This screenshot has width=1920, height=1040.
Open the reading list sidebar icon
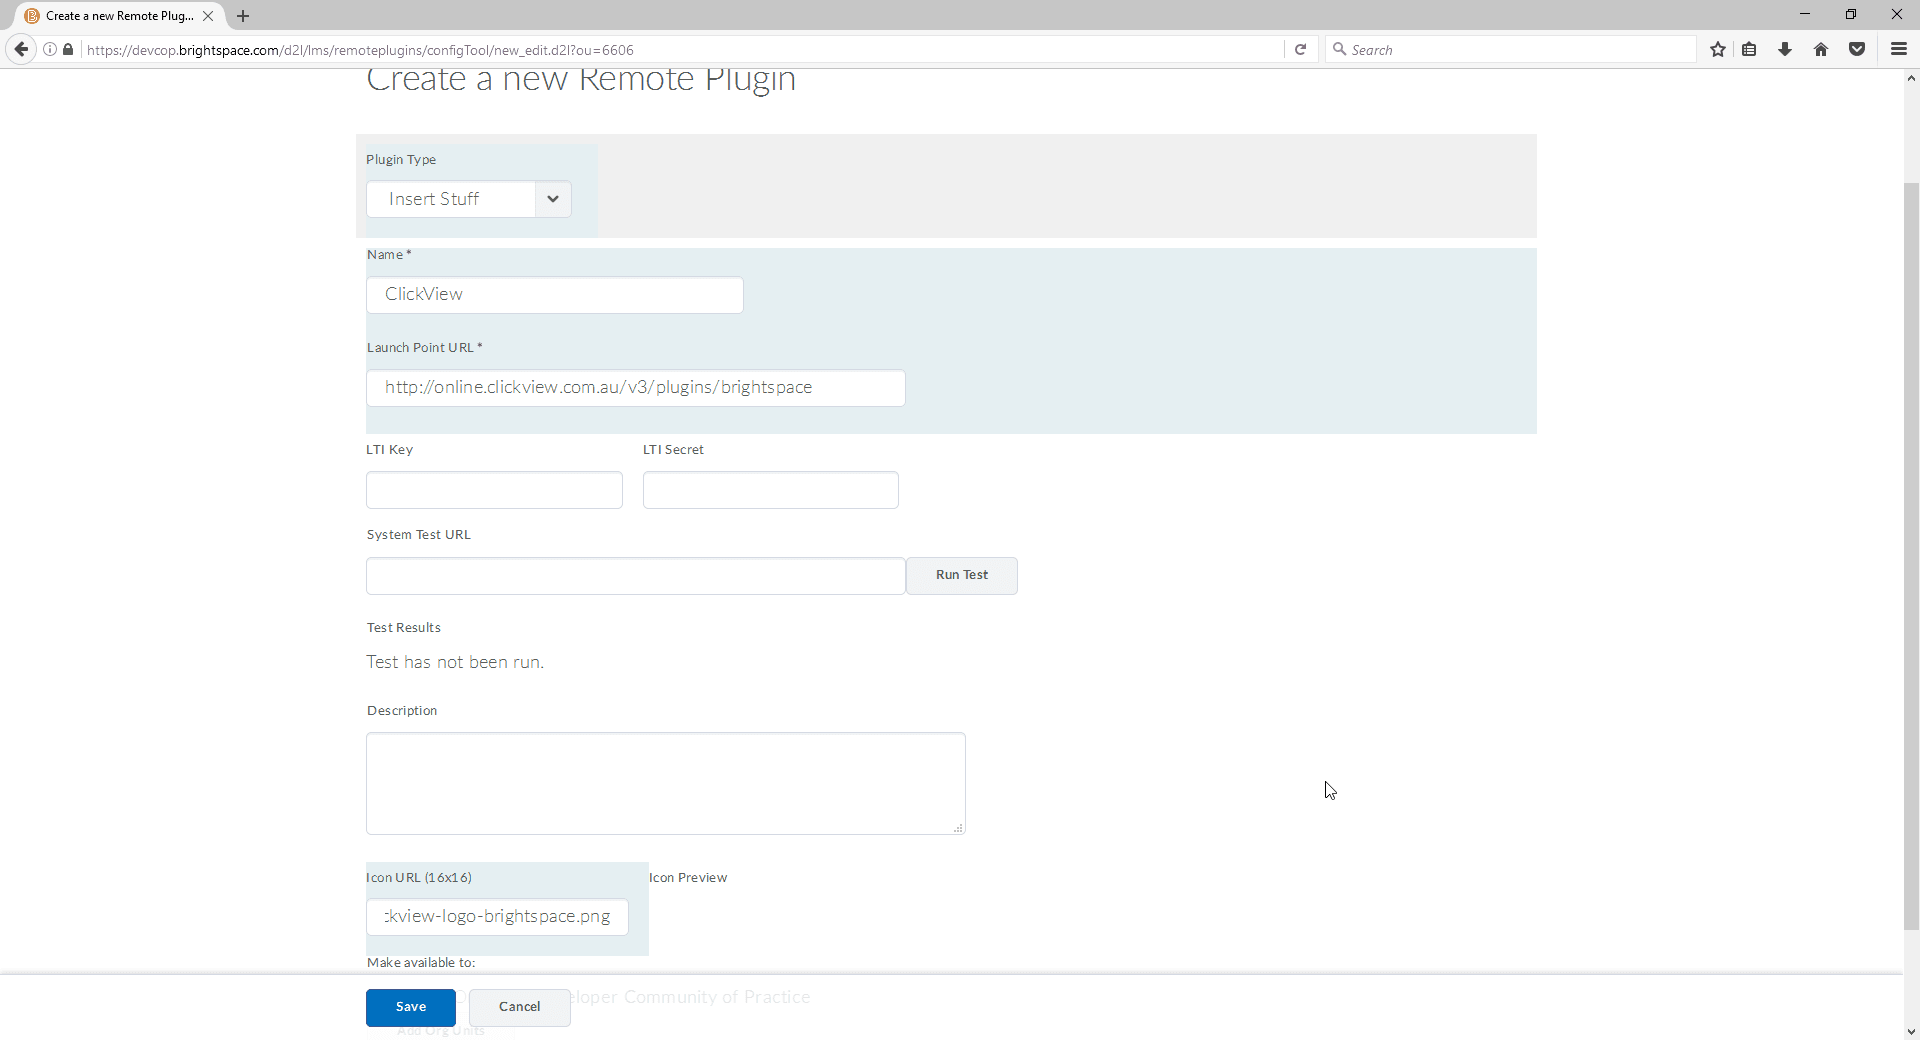[1749, 49]
